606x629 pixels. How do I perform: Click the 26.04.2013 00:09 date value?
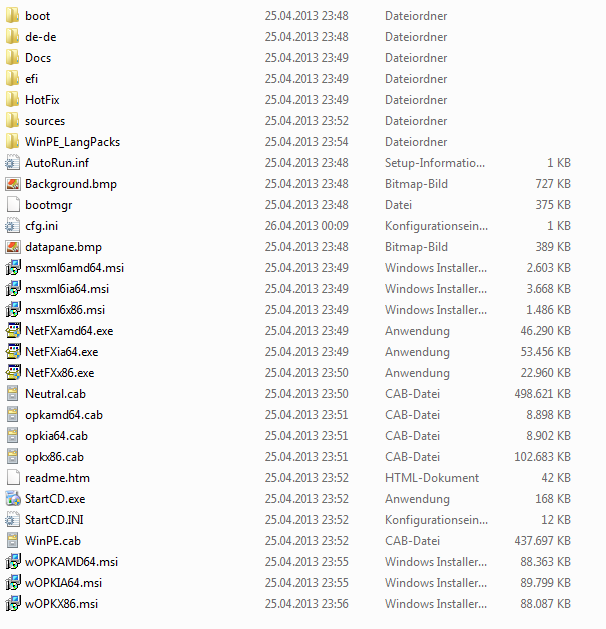tap(306, 225)
